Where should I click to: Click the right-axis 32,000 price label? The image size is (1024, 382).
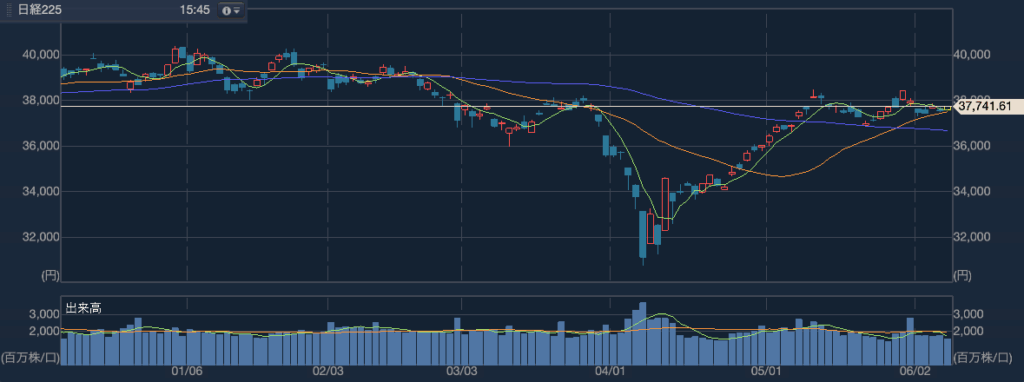972,238
